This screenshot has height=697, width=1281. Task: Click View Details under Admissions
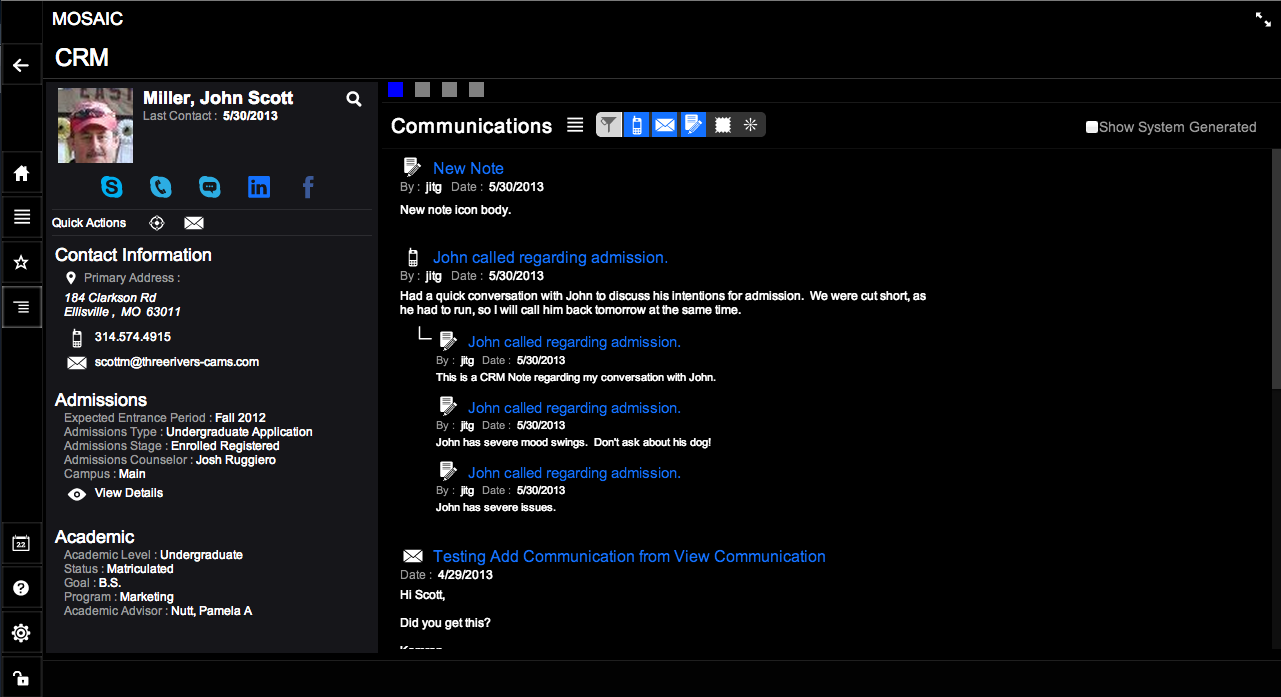click(x=128, y=493)
